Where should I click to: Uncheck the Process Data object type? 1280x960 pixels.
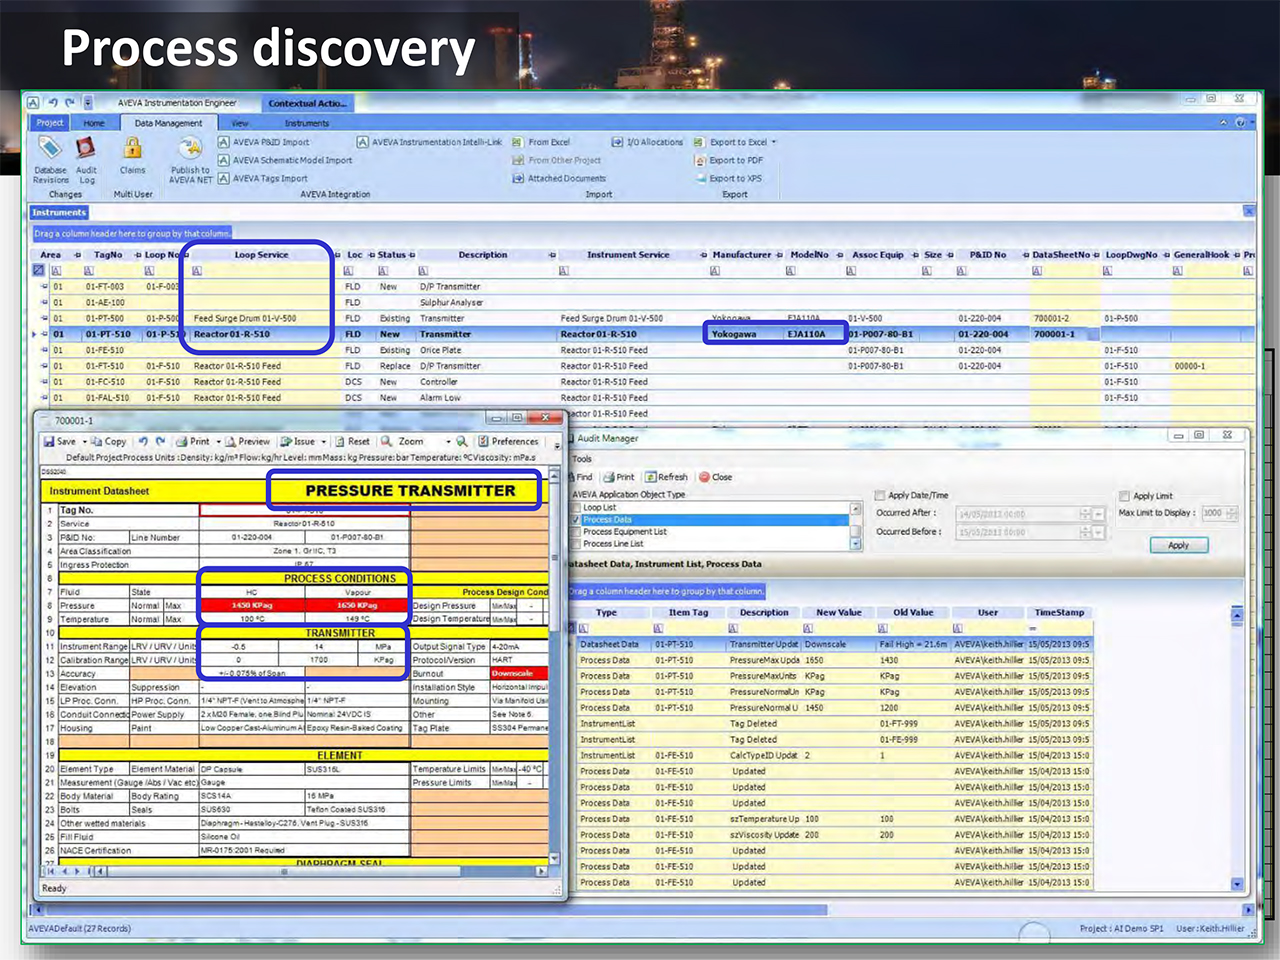pyautogui.click(x=575, y=520)
